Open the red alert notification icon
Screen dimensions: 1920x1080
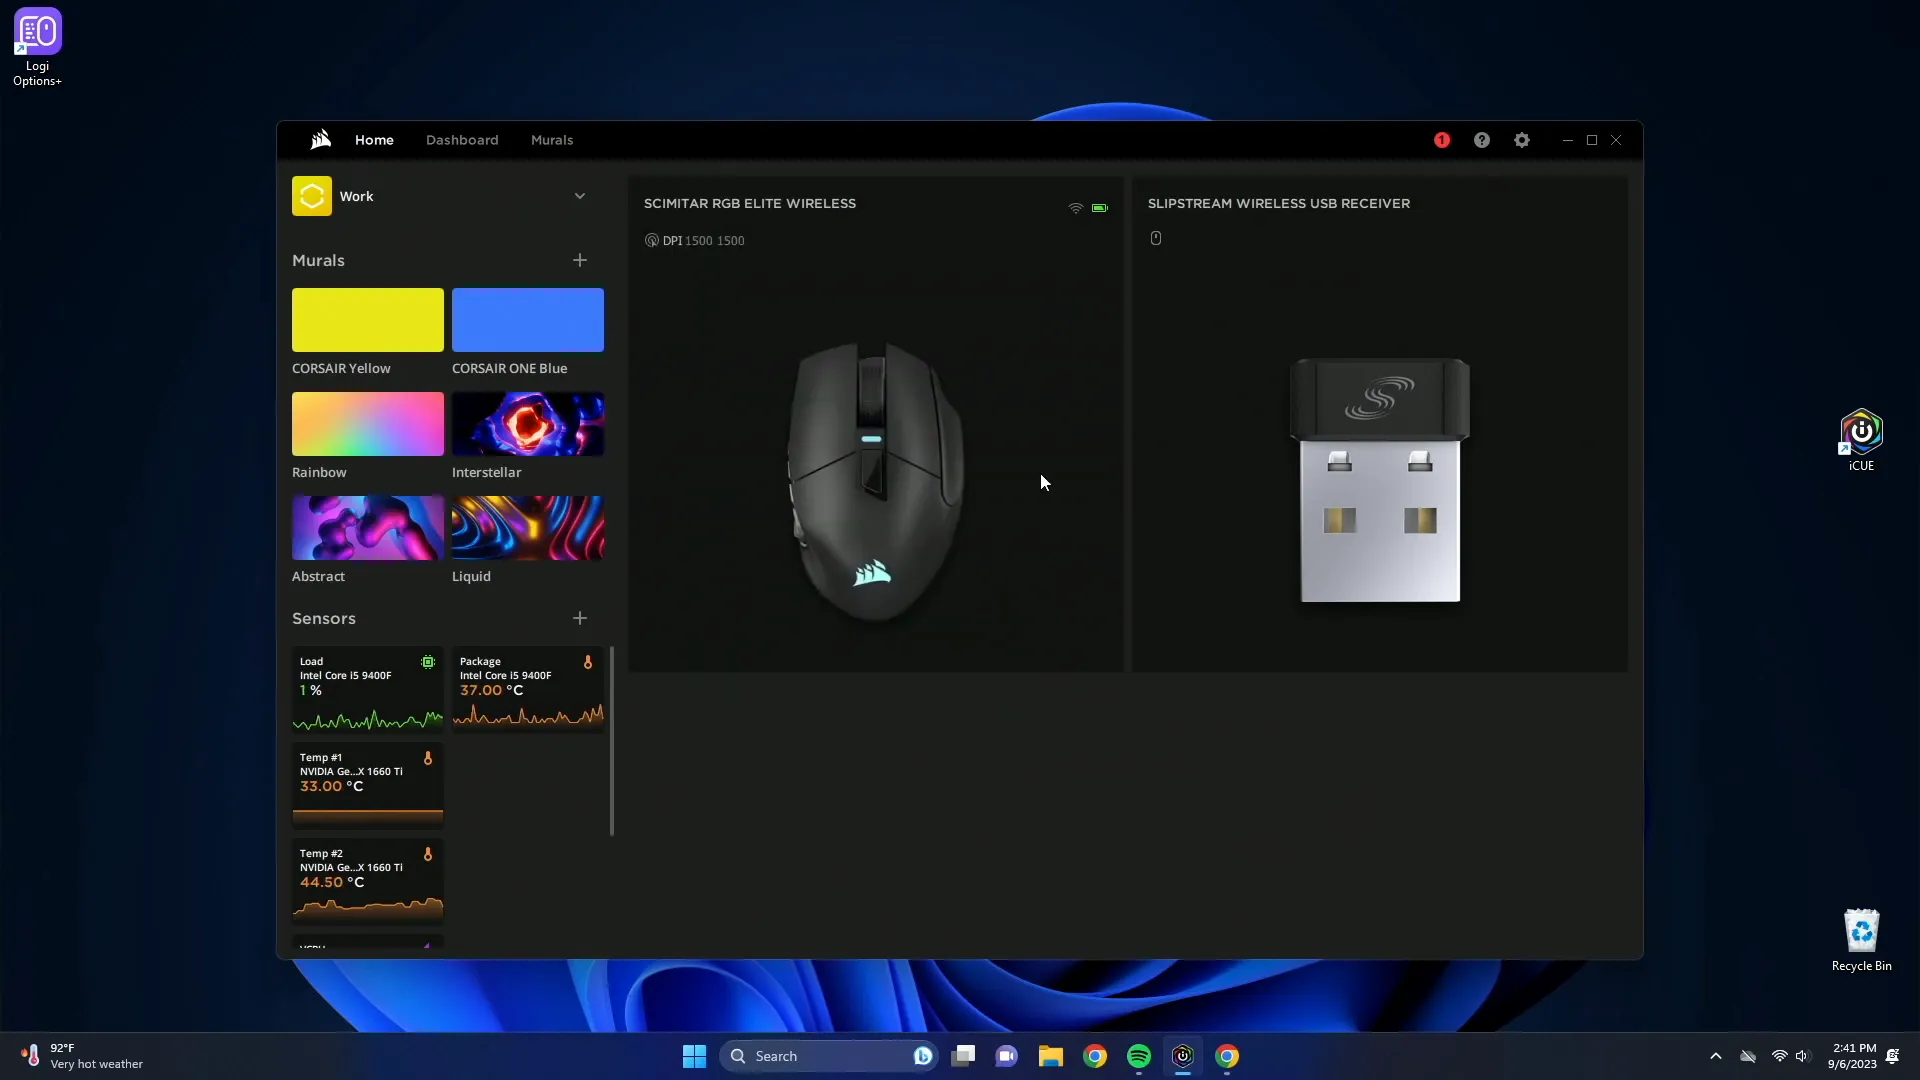click(1441, 140)
